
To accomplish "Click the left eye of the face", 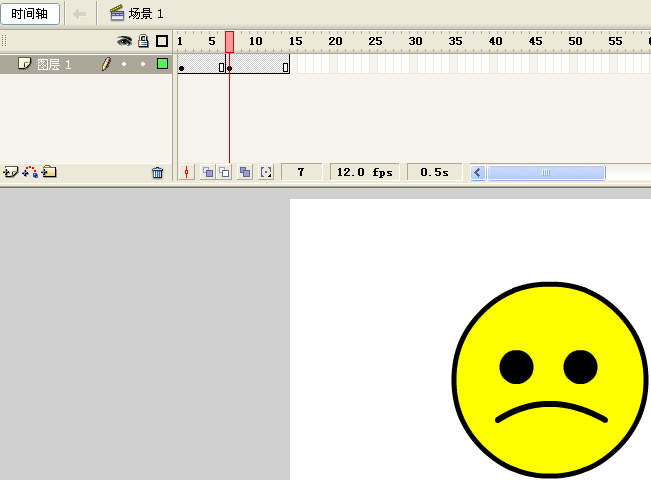I will pos(516,367).
